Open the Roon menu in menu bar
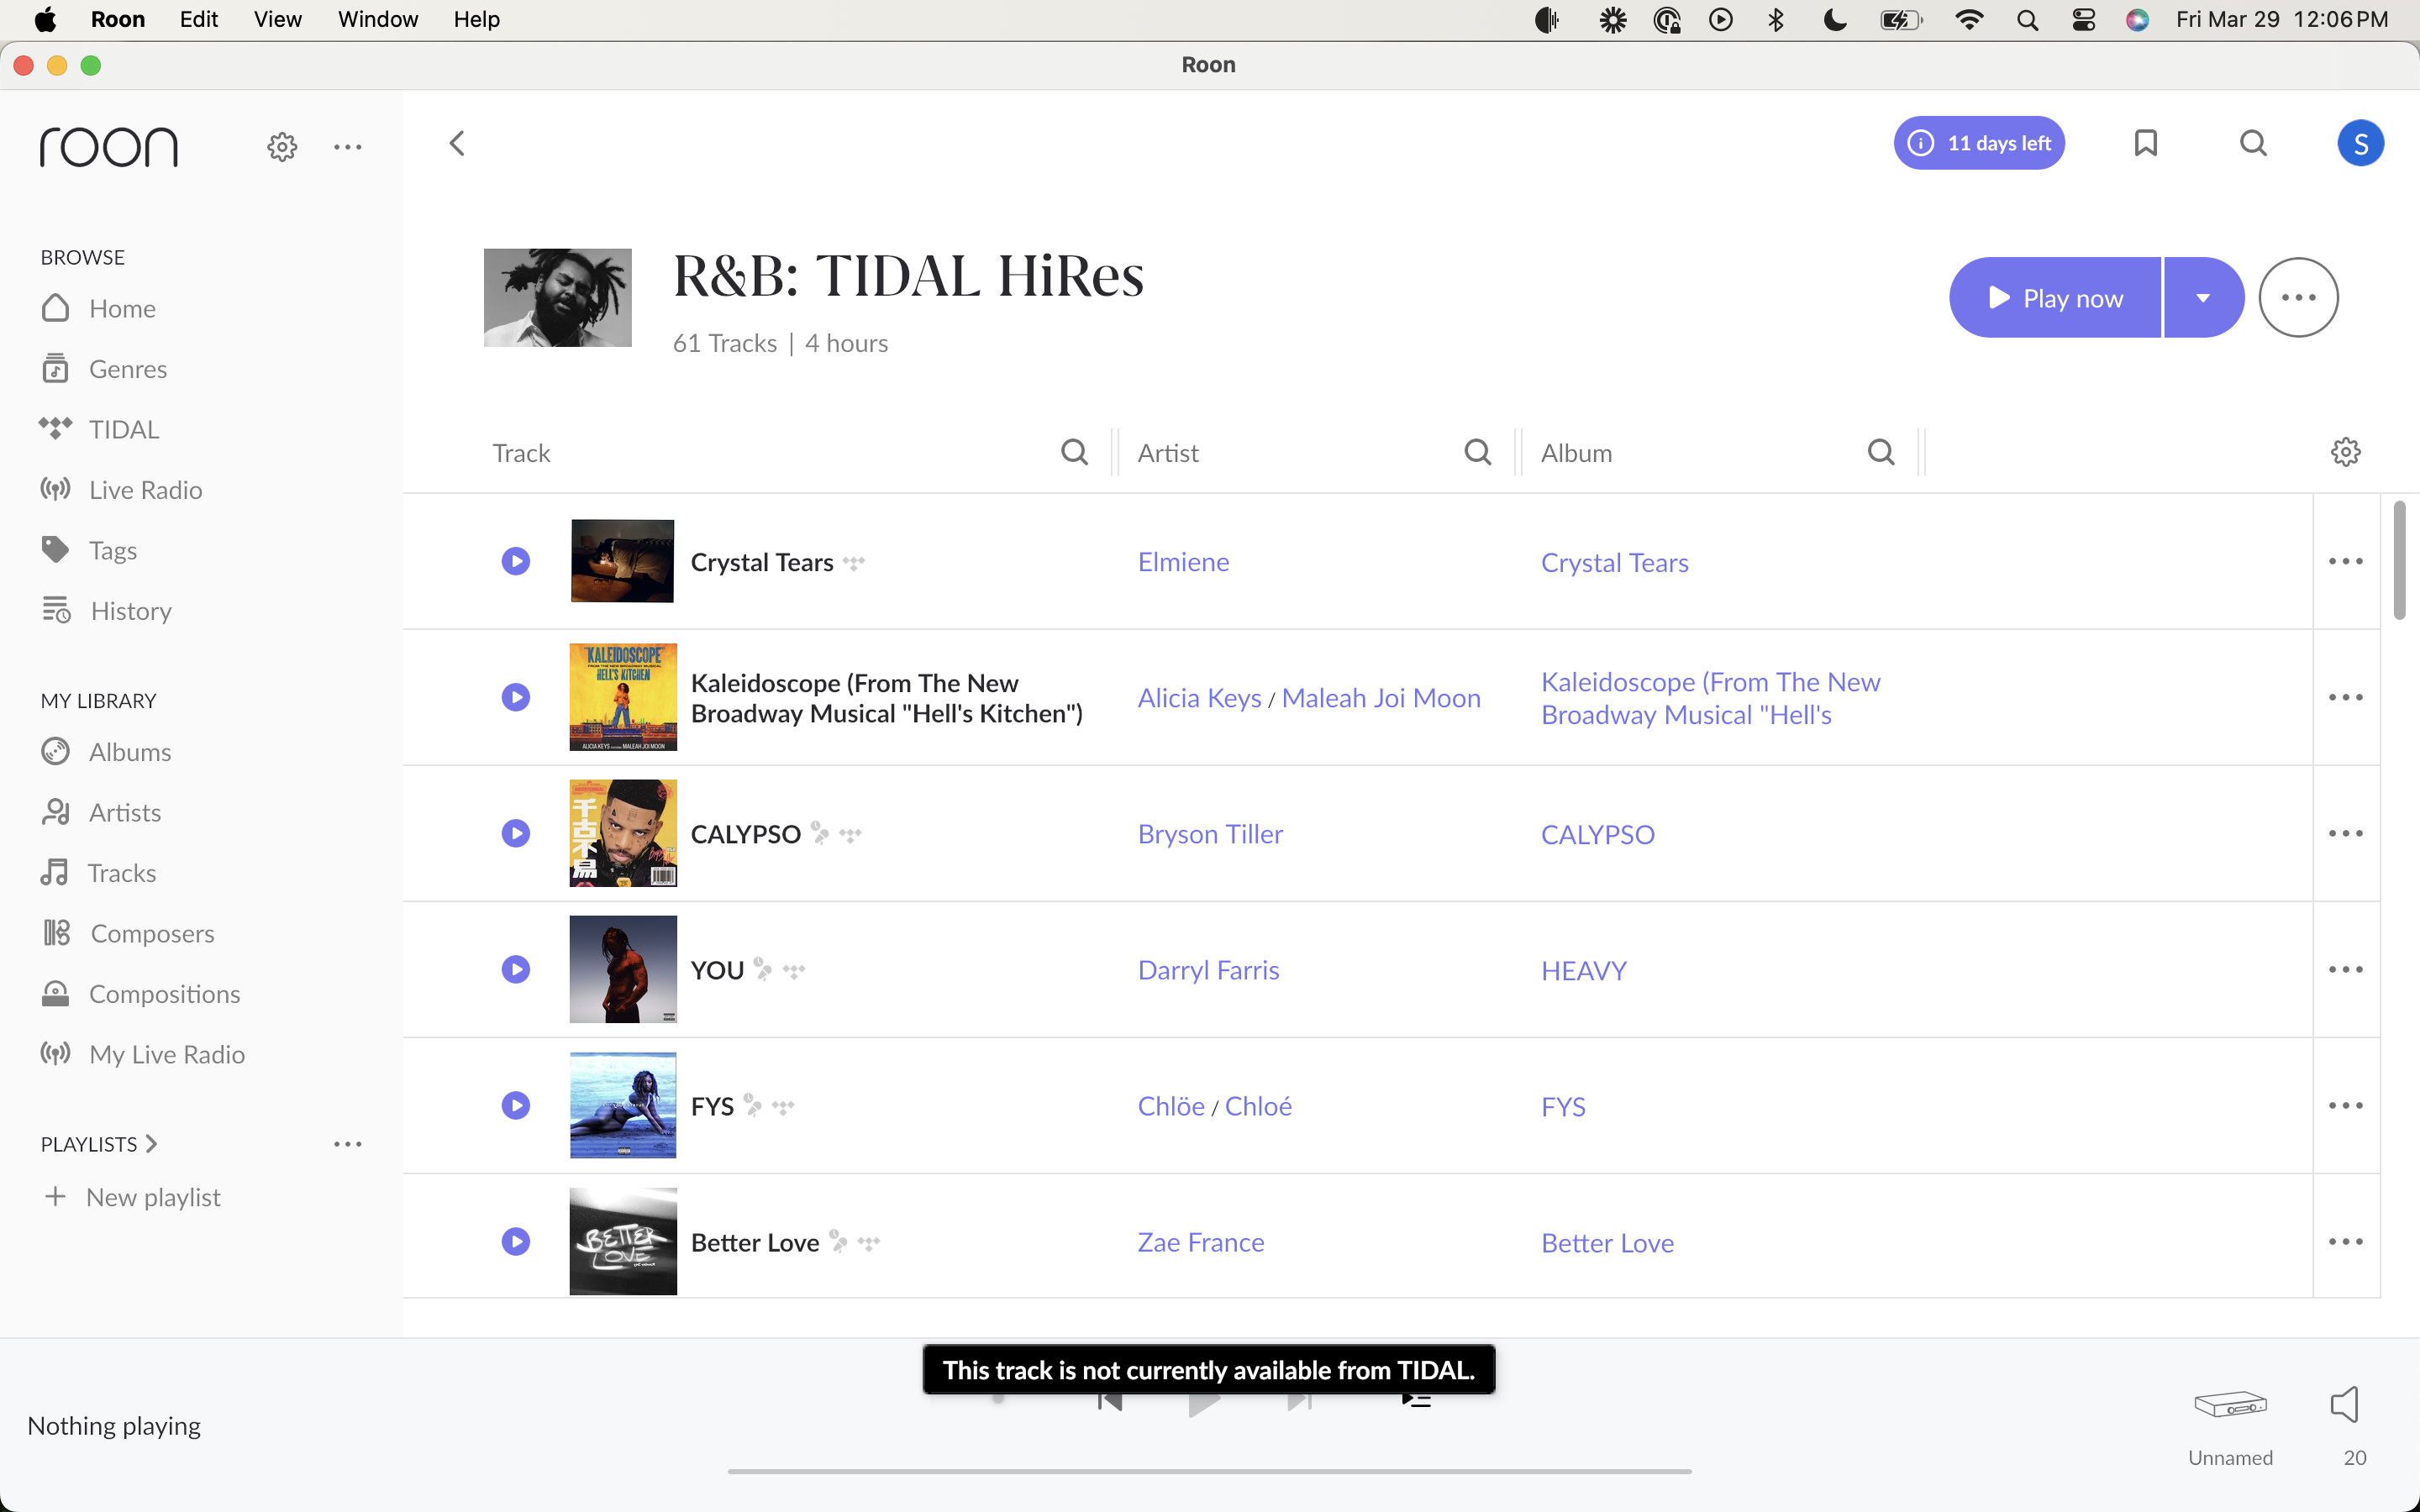Viewport: 2420px width, 1512px height. tap(117, 19)
